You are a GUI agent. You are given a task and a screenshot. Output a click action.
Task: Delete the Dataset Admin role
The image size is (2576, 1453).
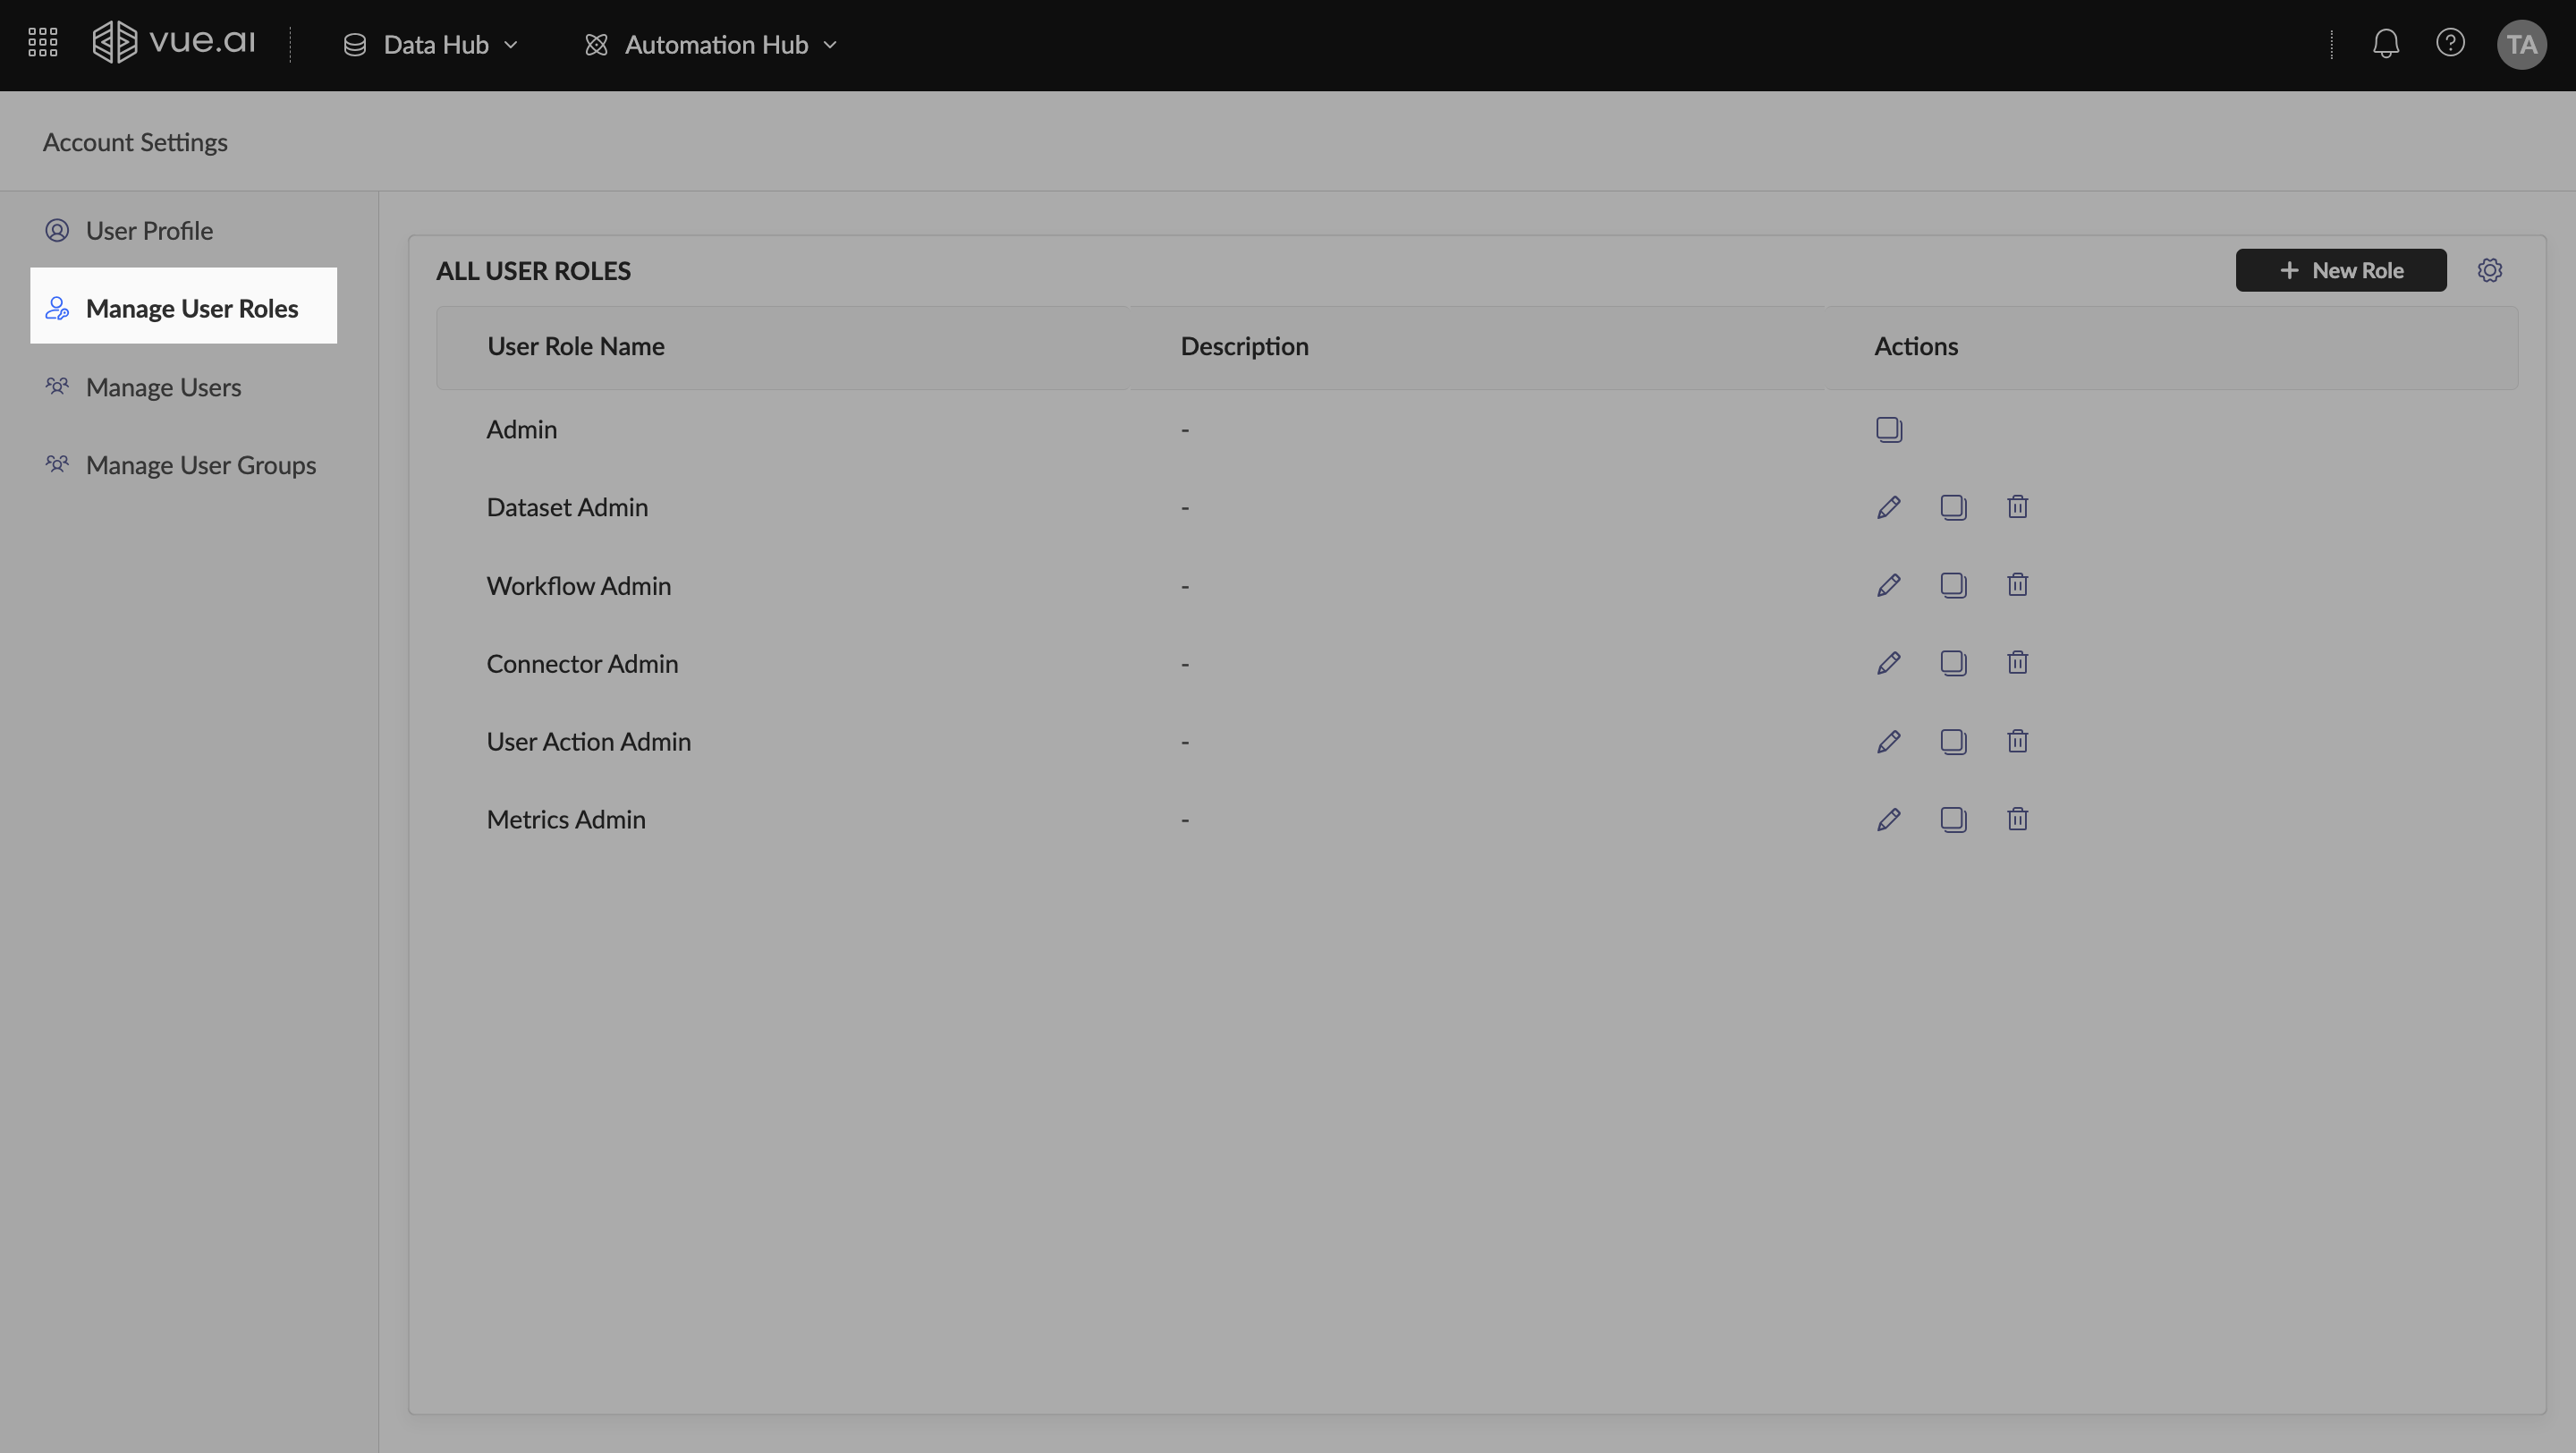[2017, 507]
